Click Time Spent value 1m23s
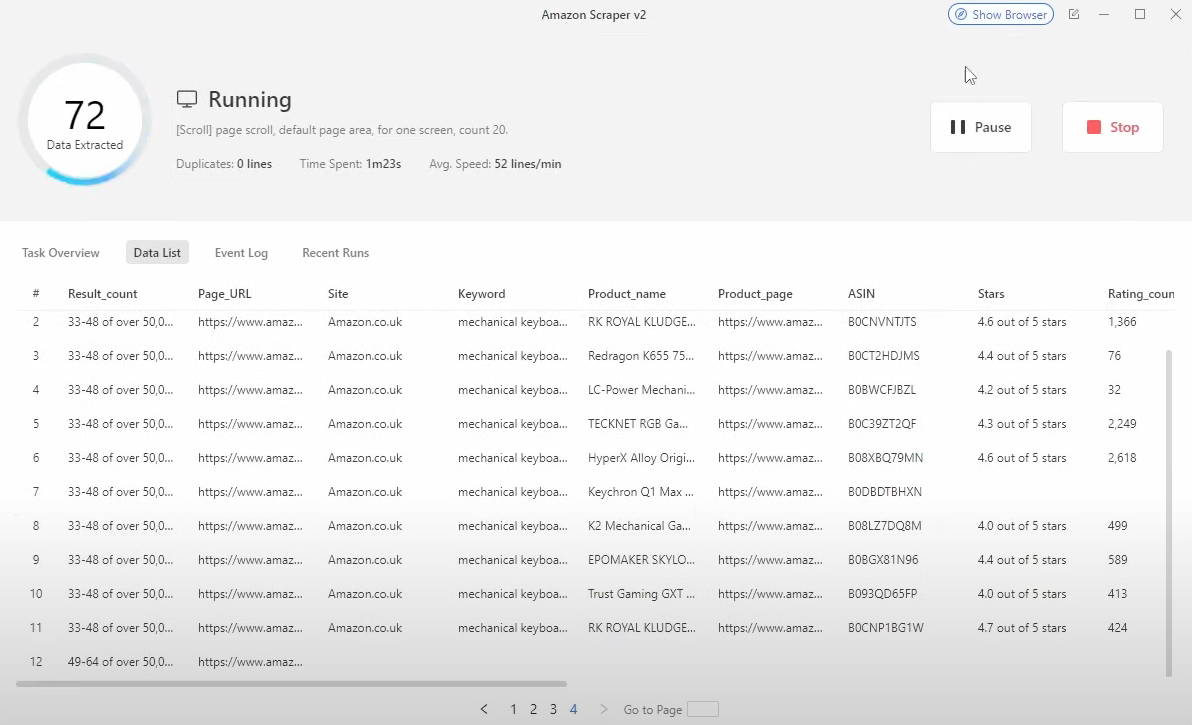Screen dimensions: 1192x725 tap(383, 163)
